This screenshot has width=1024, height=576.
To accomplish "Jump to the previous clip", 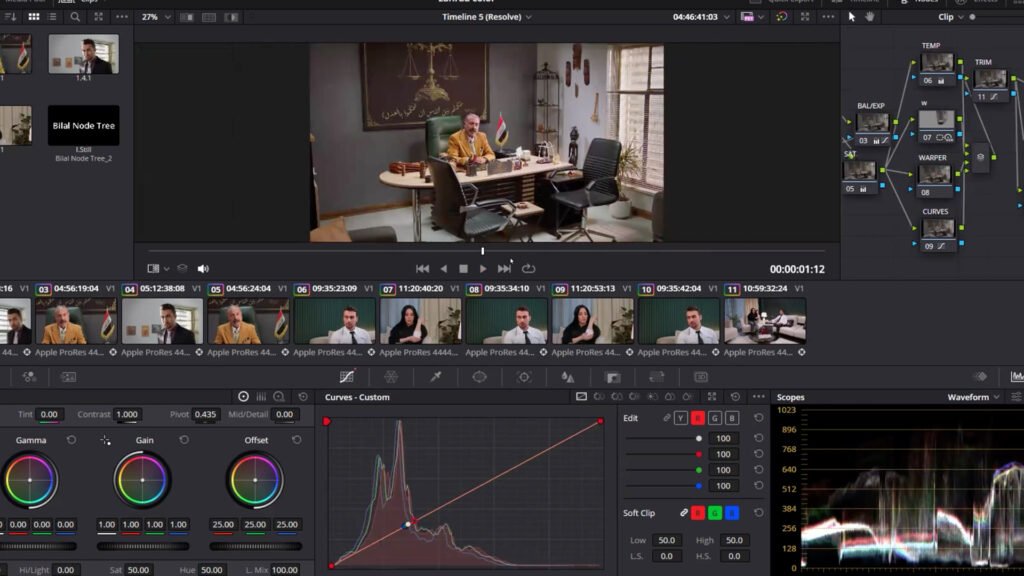I will (423, 268).
